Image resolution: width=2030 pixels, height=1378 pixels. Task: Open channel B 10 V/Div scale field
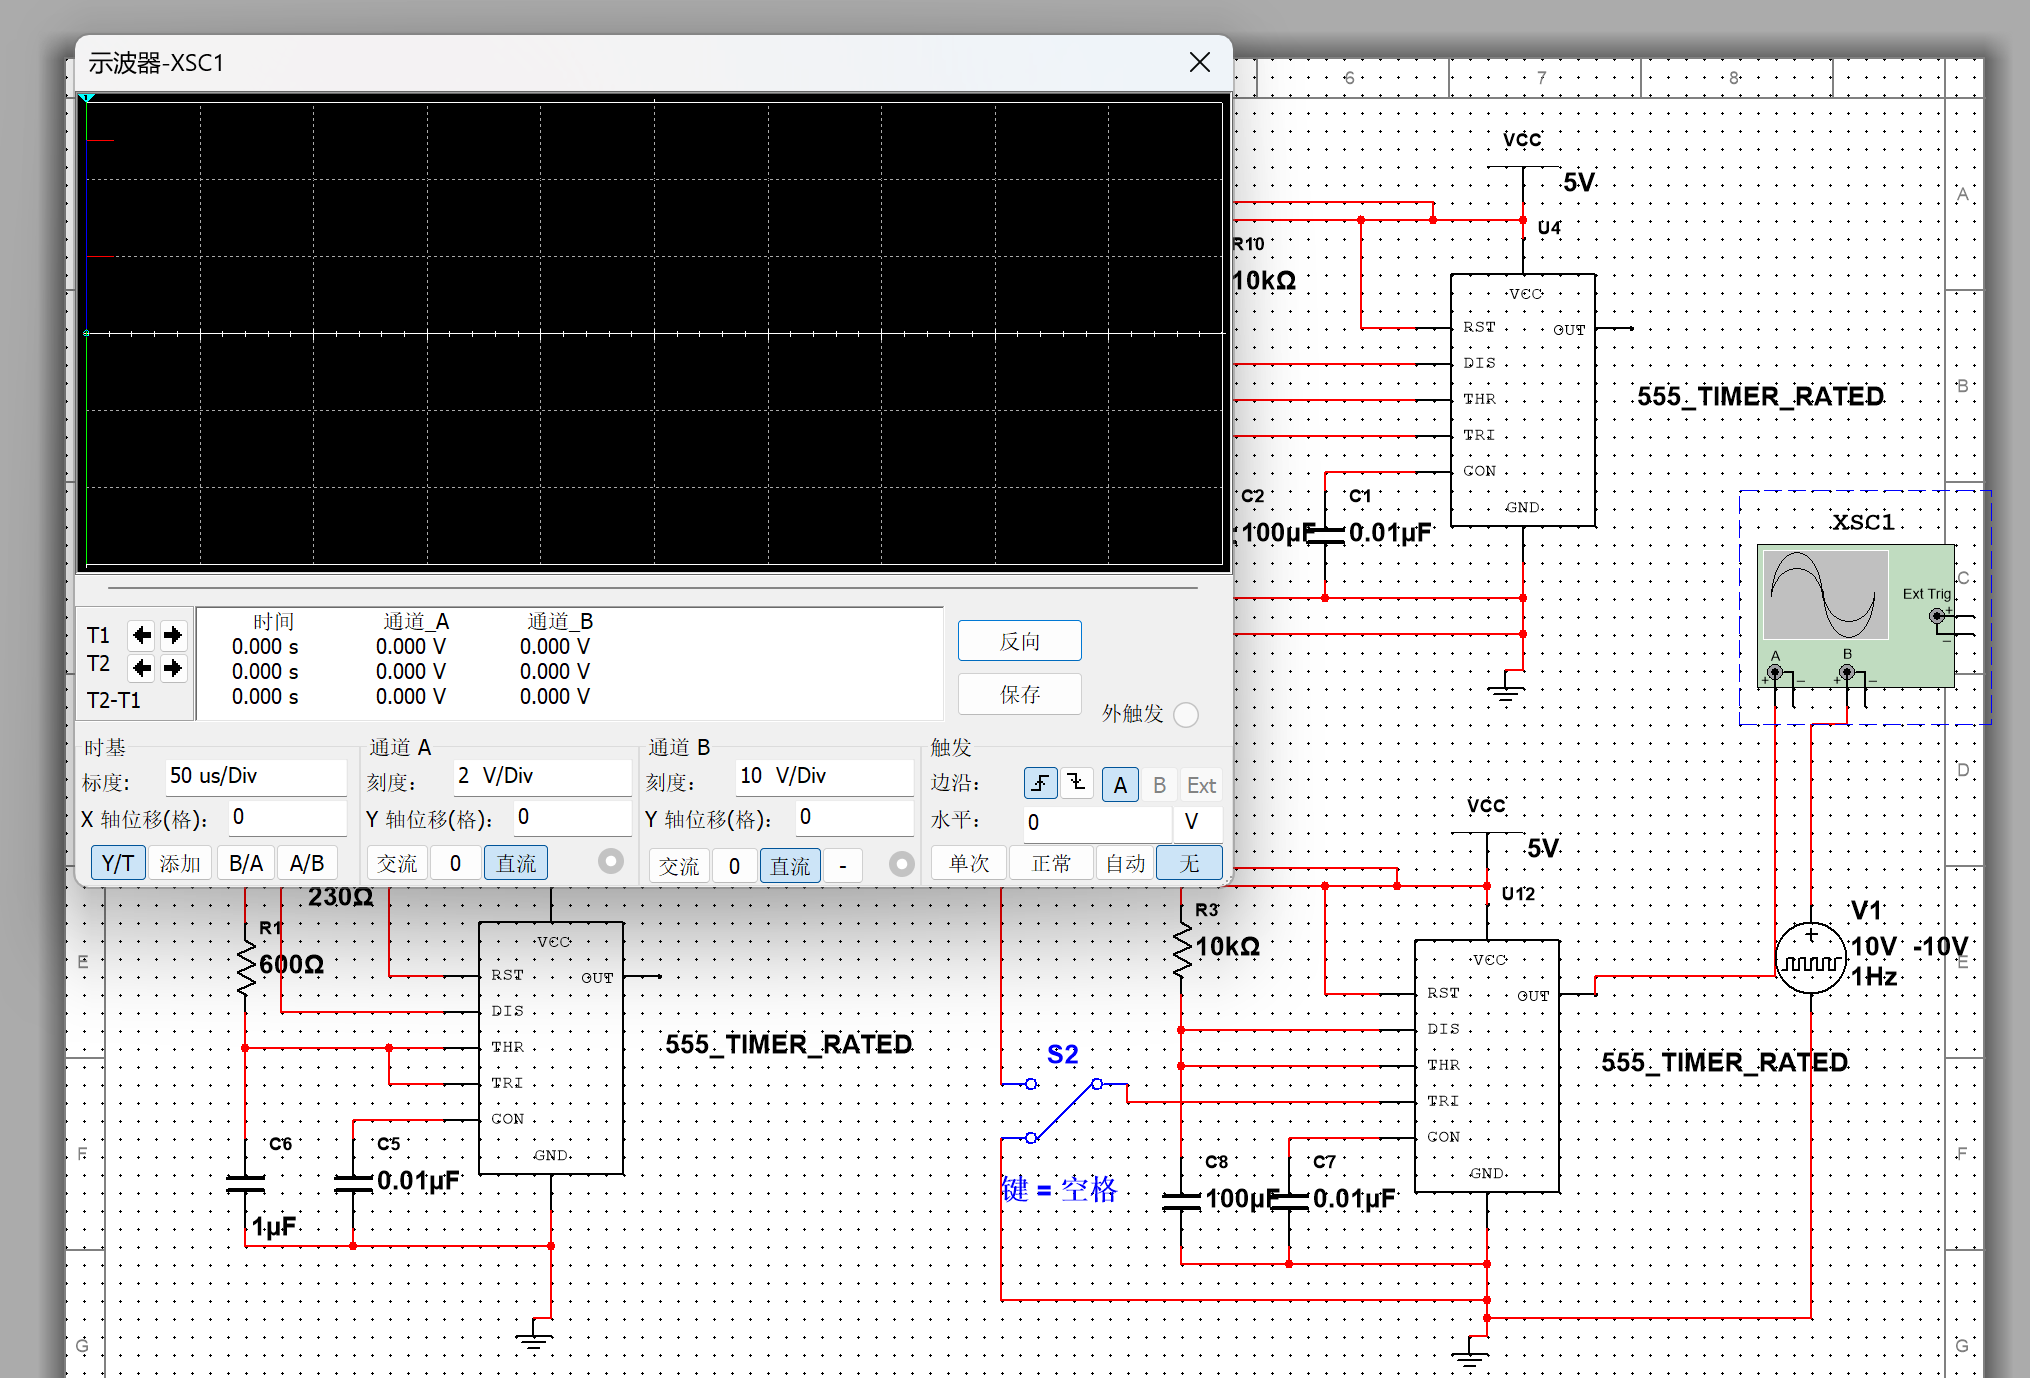[x=823, y=776]
